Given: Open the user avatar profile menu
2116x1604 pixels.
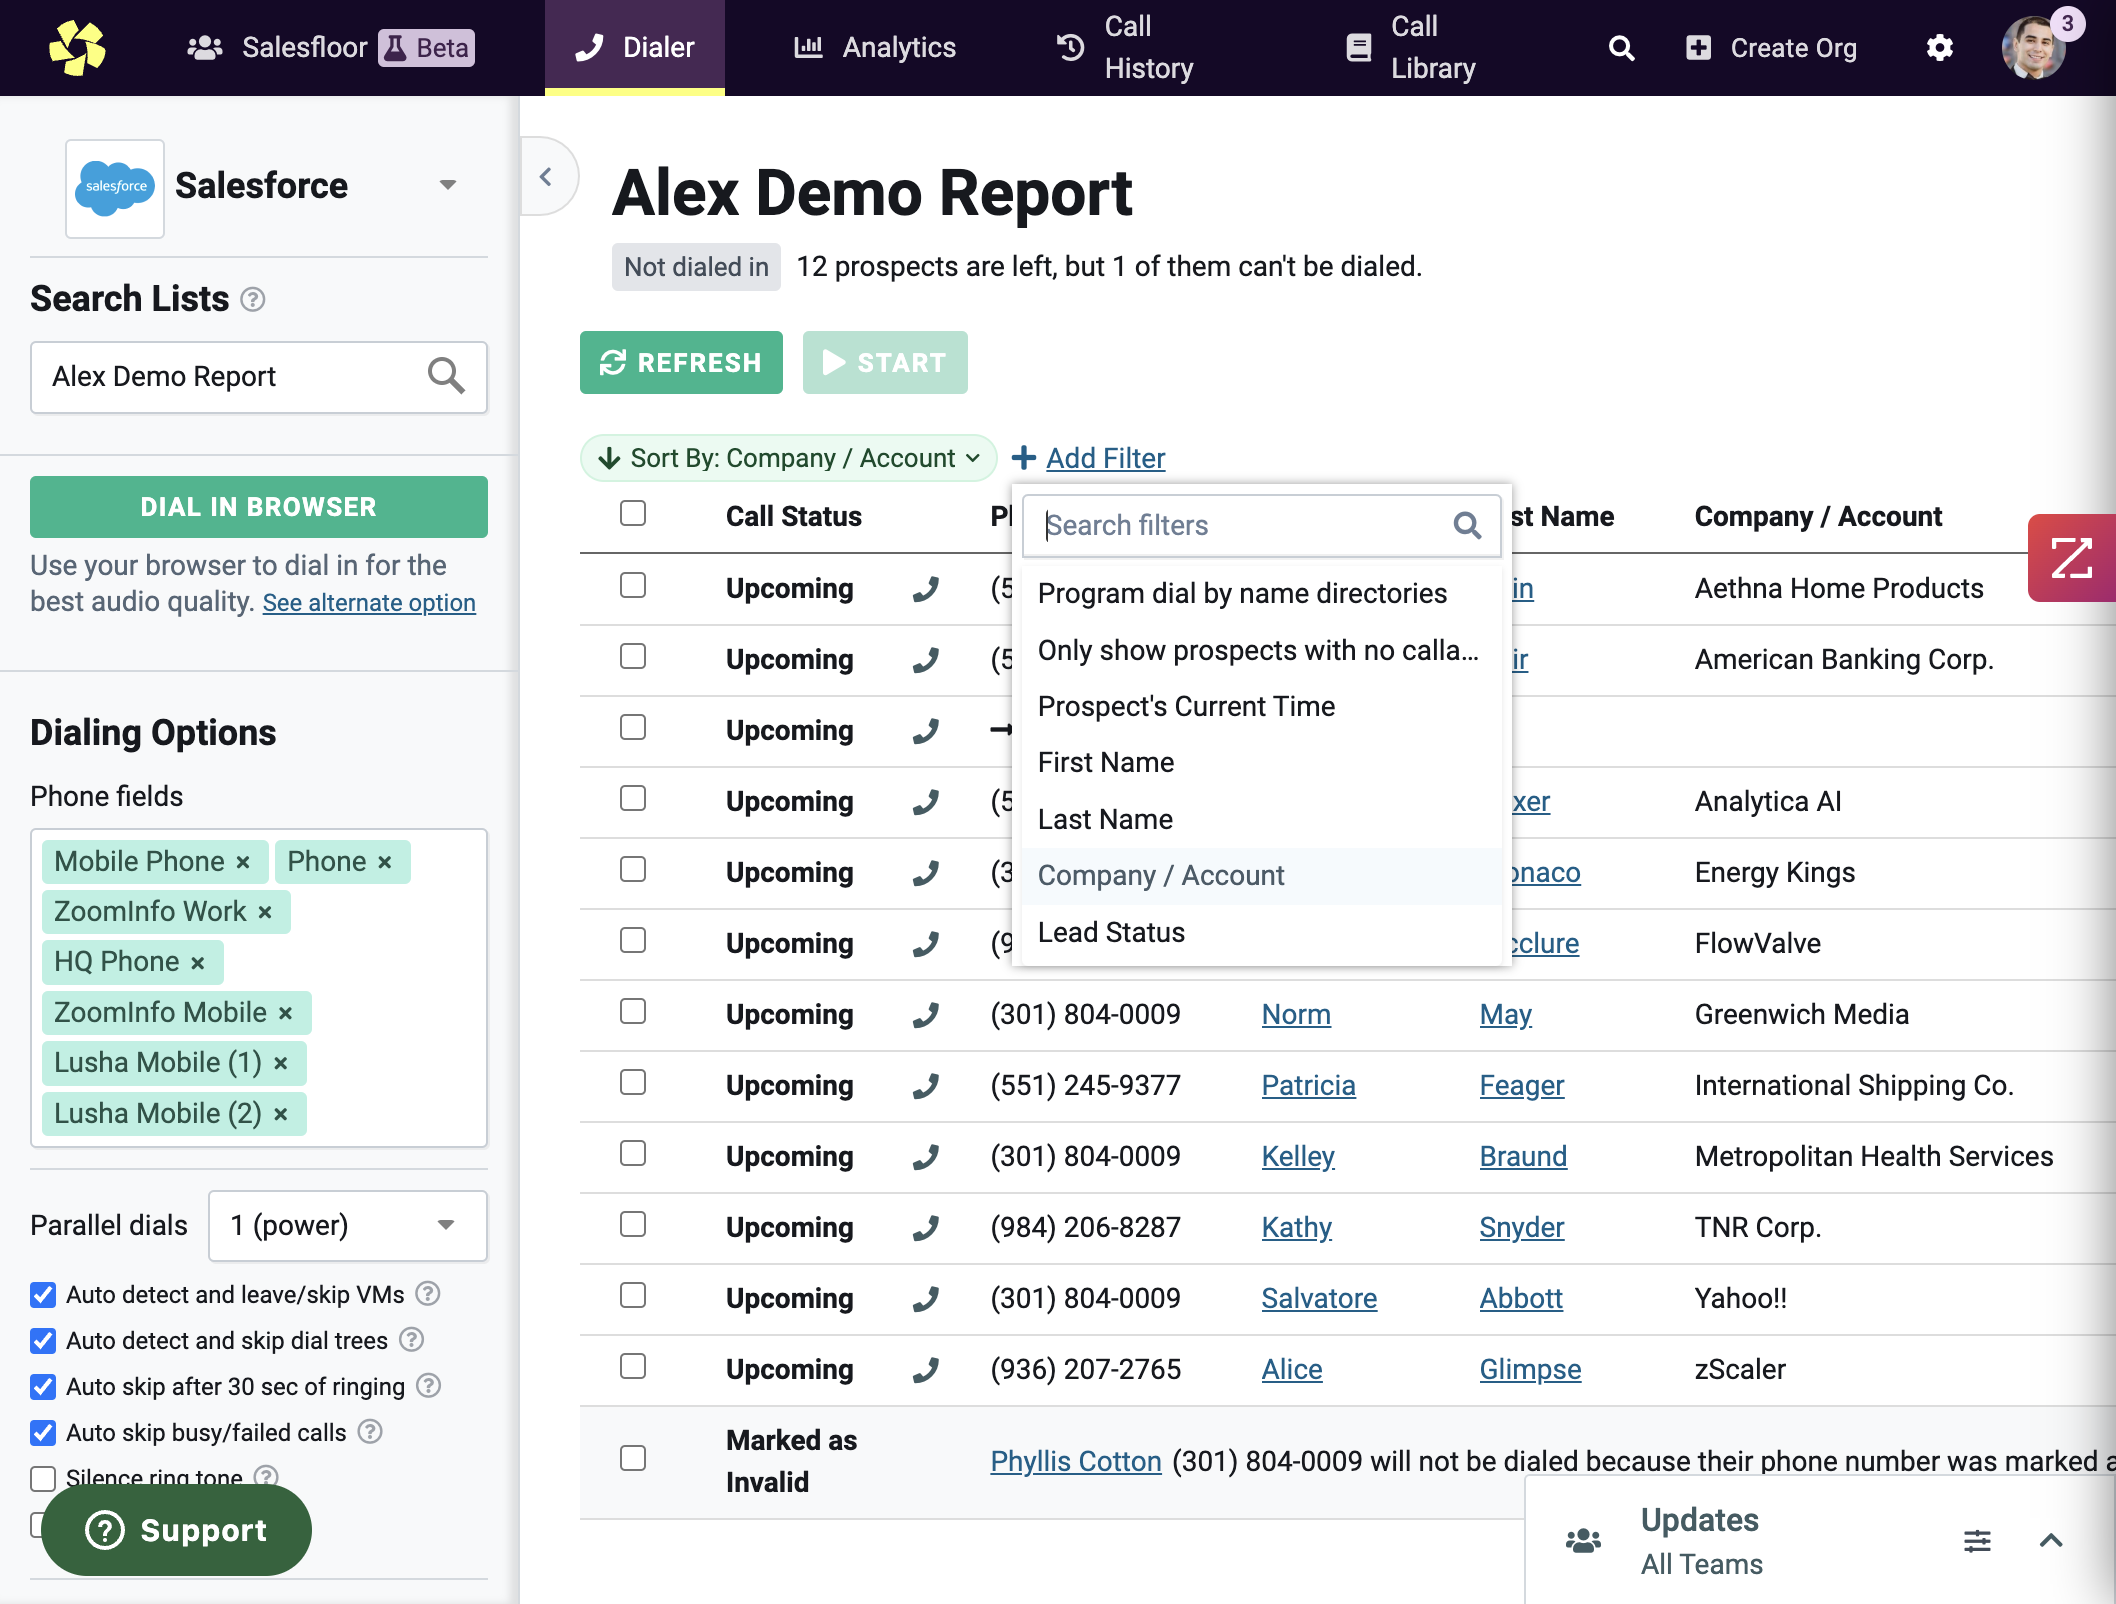Looking at the screenshot, I should pyautogui.click(x=2033, y=48).
